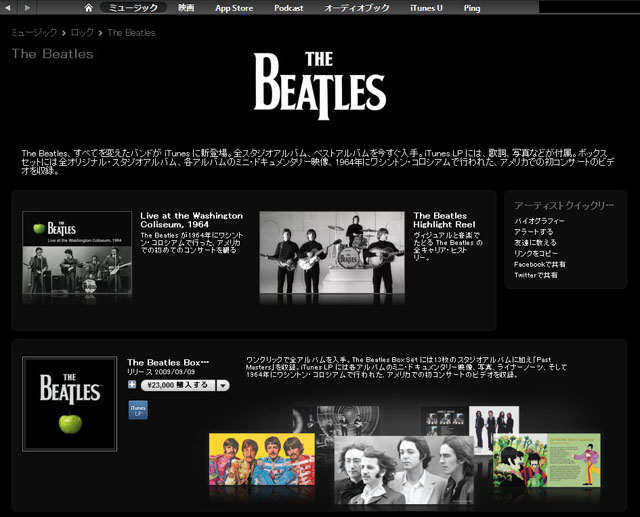The height and width of the screenshot is (517, 640).
Task: Share via Facebookで共有 link
Action: pos(540,264)
